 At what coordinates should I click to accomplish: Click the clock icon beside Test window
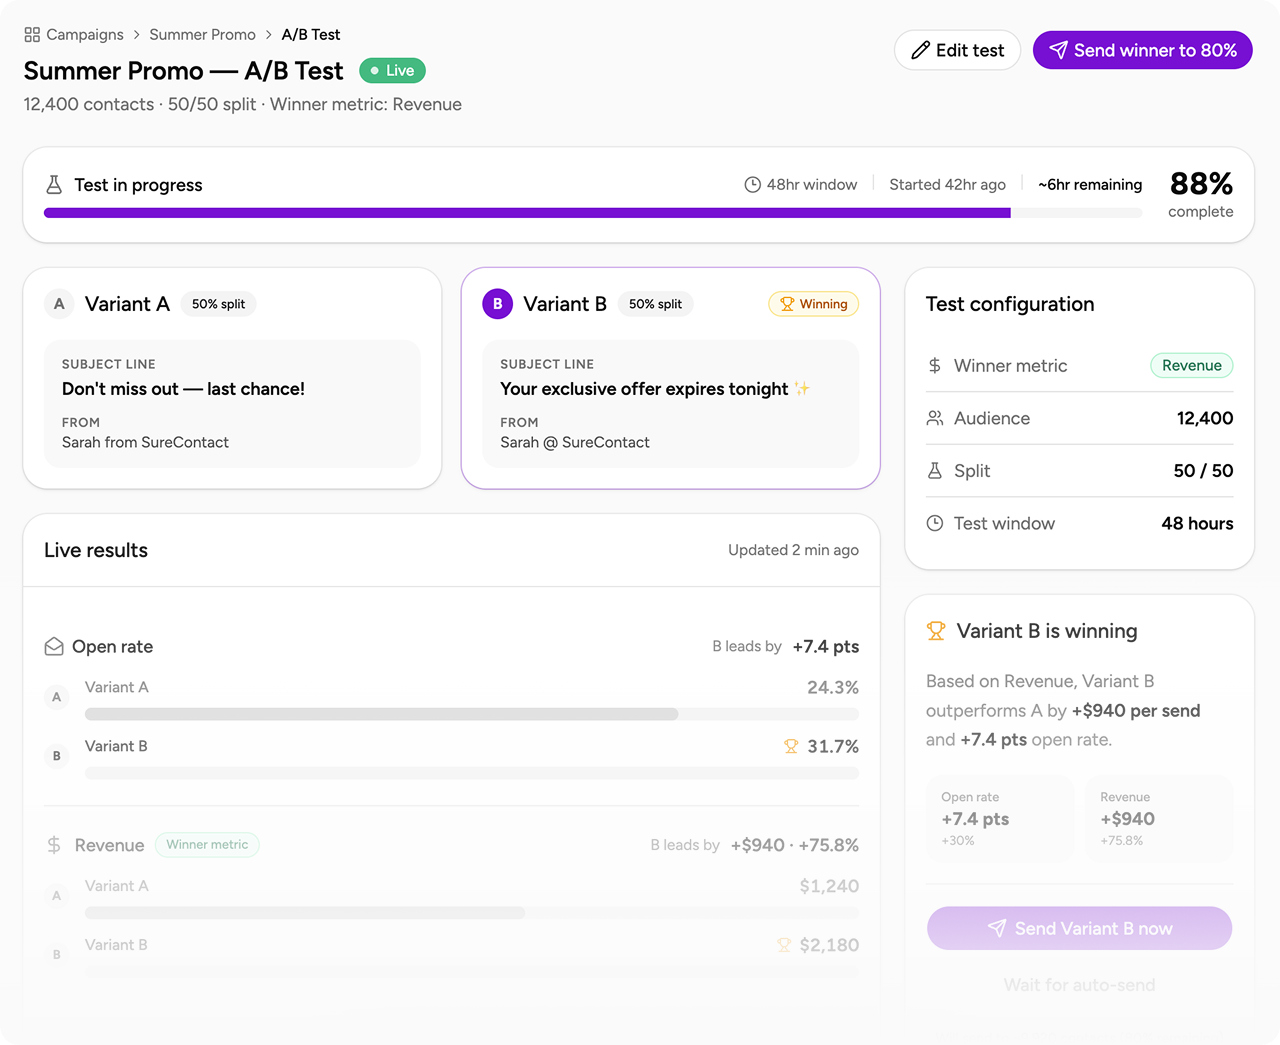click(935, 523)
